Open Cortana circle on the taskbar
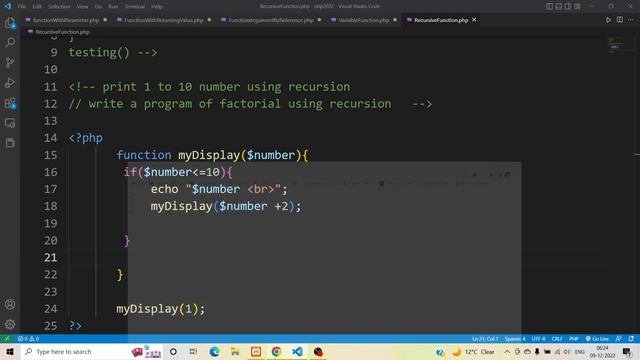640x360 pixels. click(173, 351)
